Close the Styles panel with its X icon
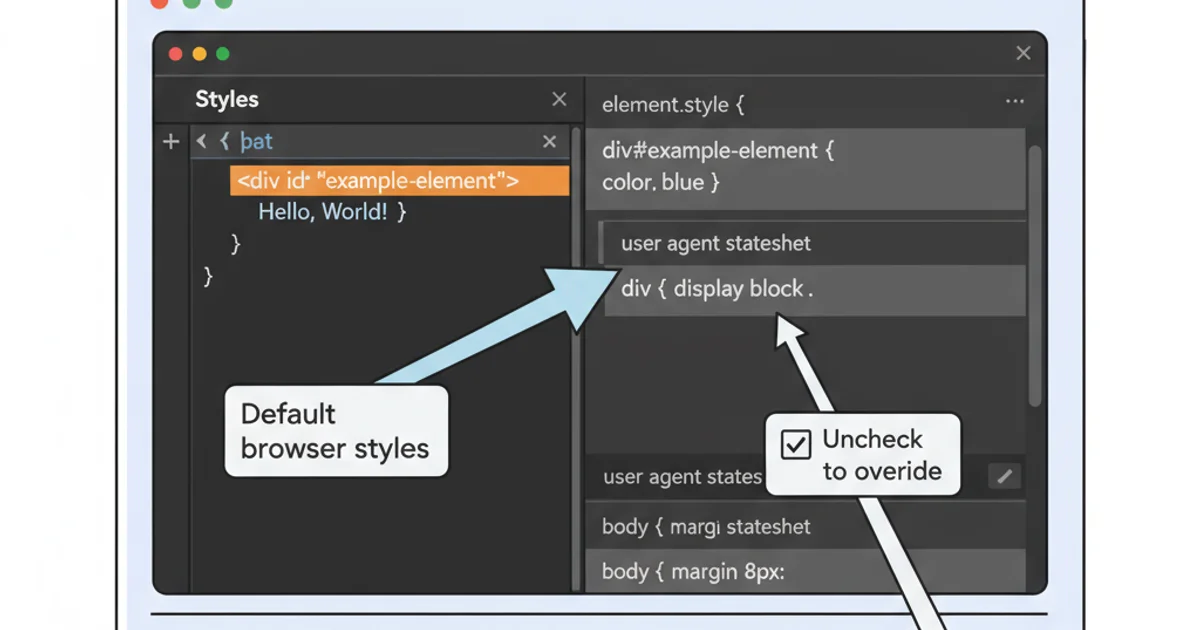Screen dimensions: 1200x630 [x=559, y=99]
